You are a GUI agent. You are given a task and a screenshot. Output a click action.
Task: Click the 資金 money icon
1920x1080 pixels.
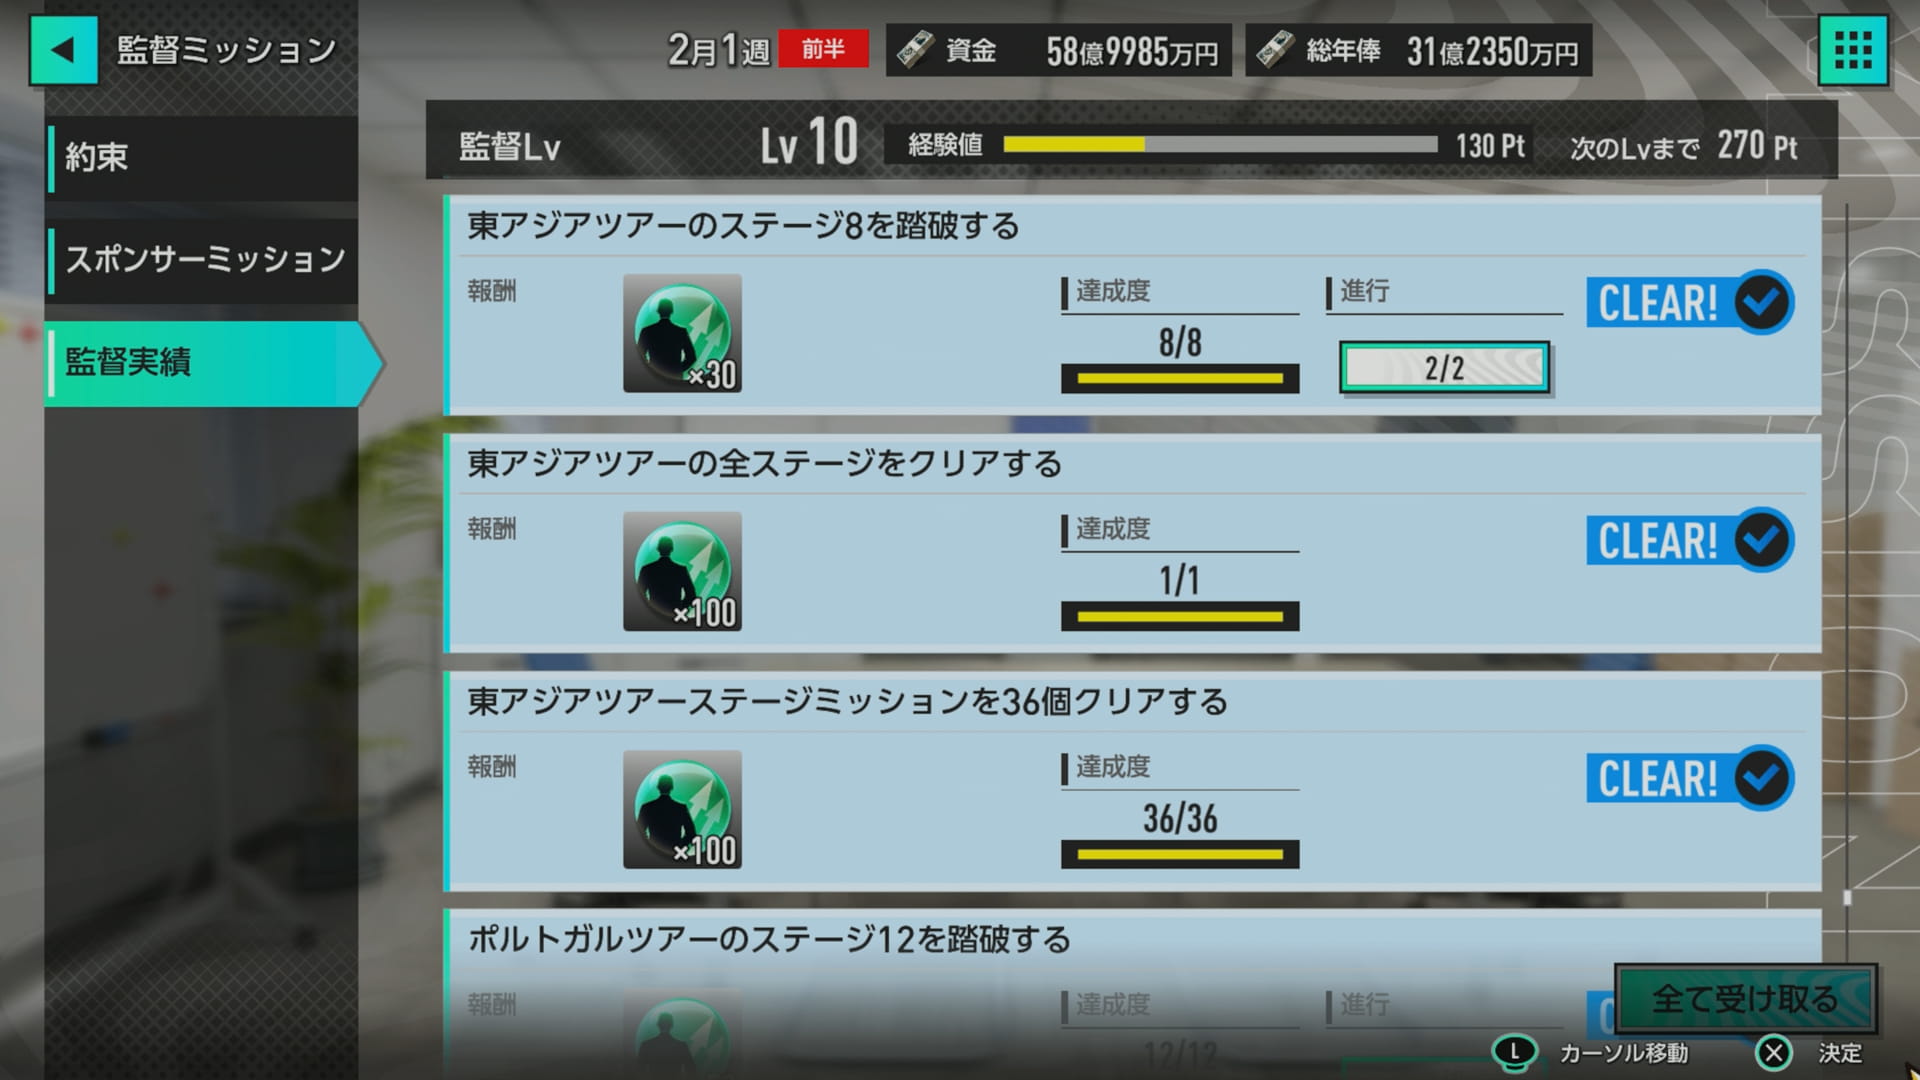coord(915,50)
